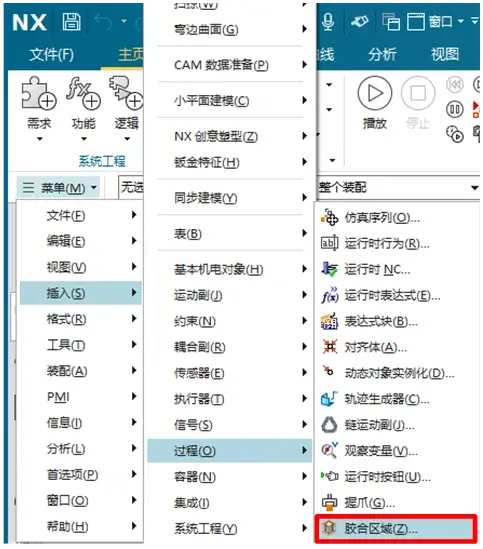Open 系统工程(Y) submenu
483x549 pixels.
pyautogui.click(x=230, y=528)
